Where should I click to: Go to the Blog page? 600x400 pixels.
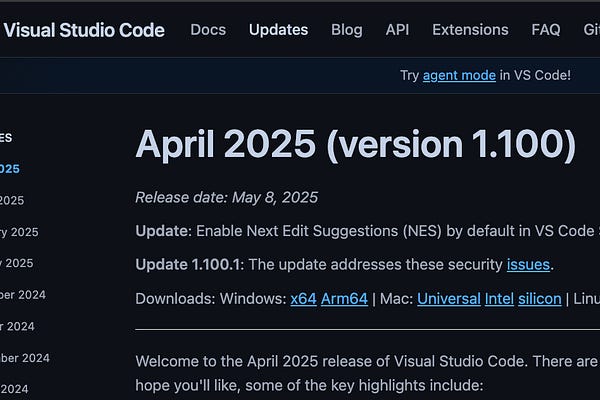347,30
